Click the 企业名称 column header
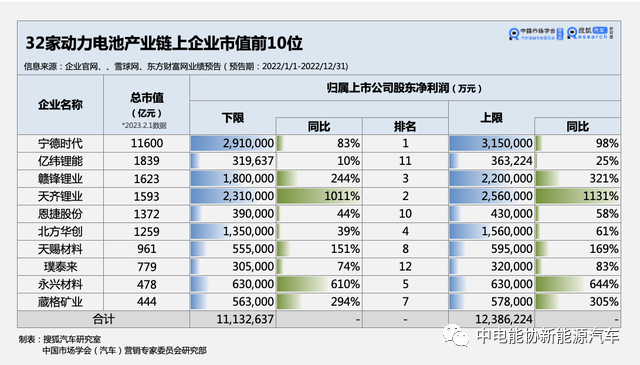 click(60, 105)
